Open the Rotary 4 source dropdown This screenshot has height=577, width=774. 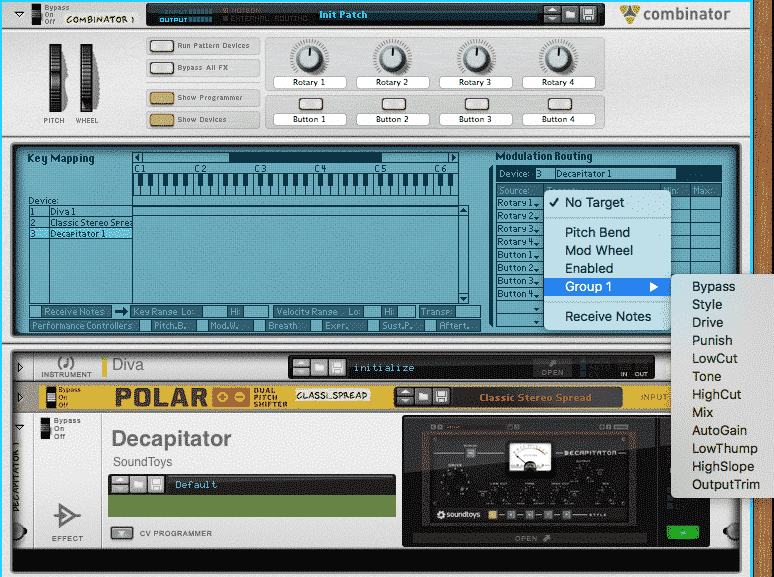pyautogui.click(x=518, y=242)
